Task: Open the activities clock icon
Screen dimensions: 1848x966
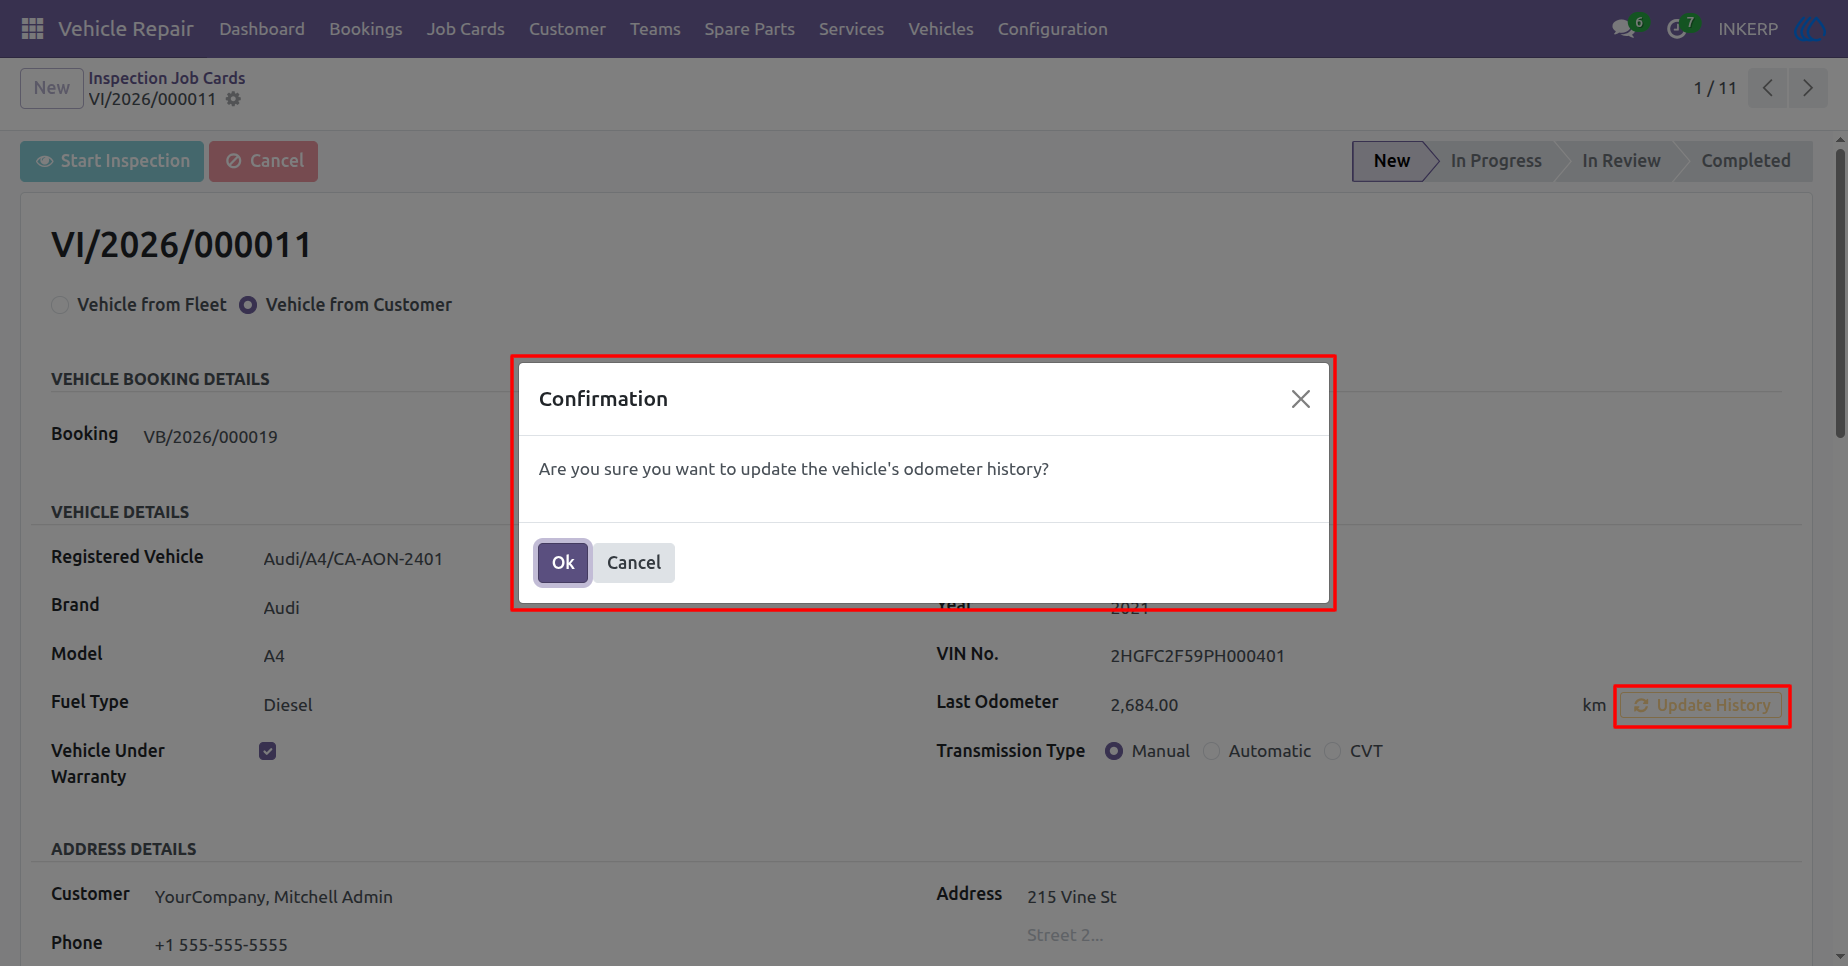Action: coord(1677,29)
